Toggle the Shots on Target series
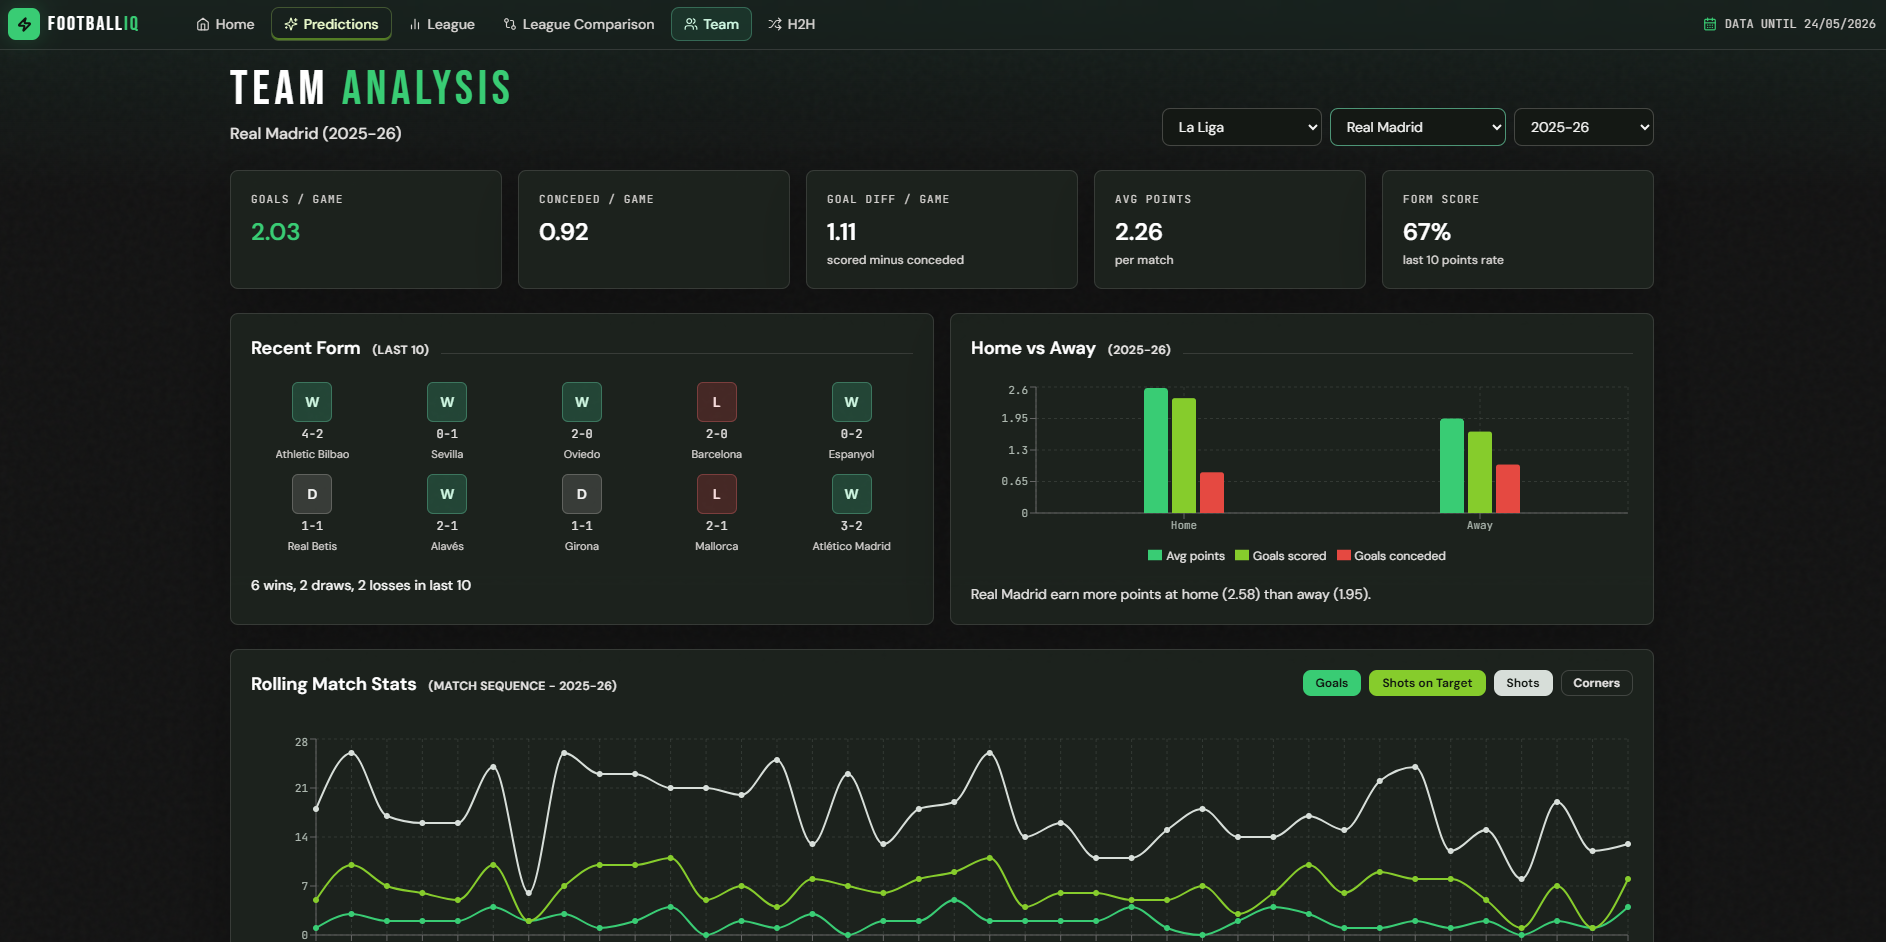1886x942 pixels. point(1427,683)
